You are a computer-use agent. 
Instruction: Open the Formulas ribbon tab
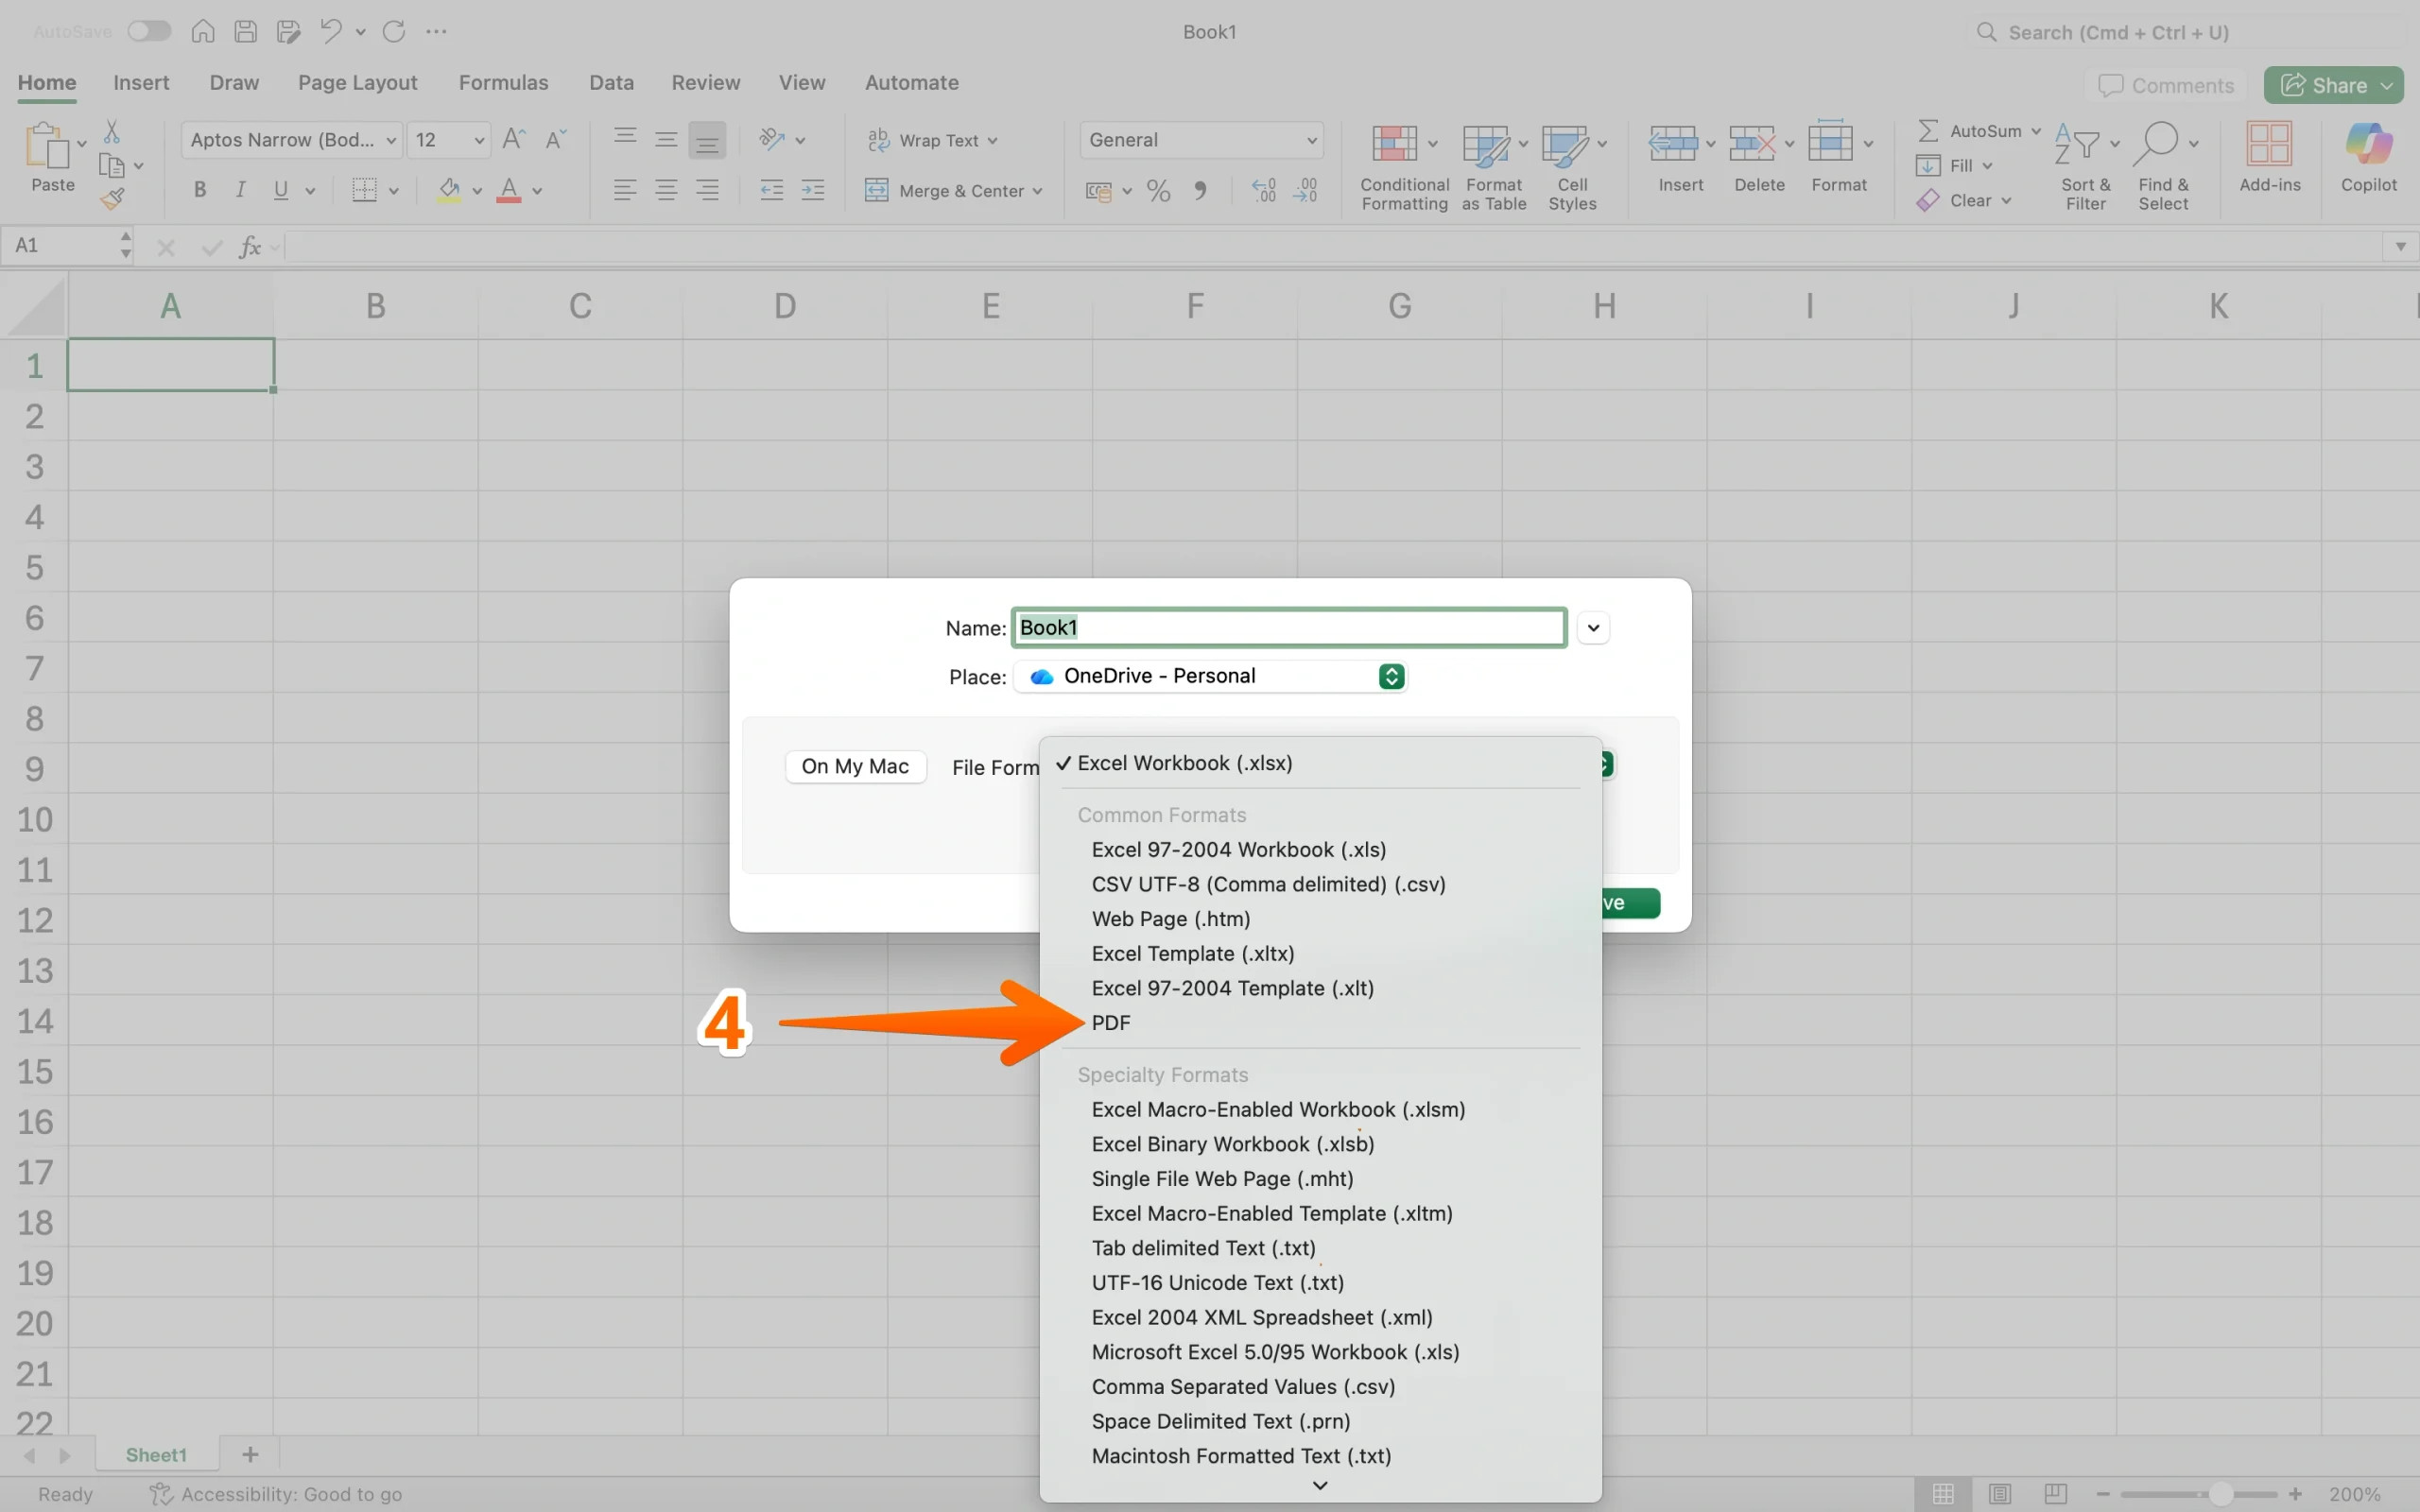[x=503, y=82]
